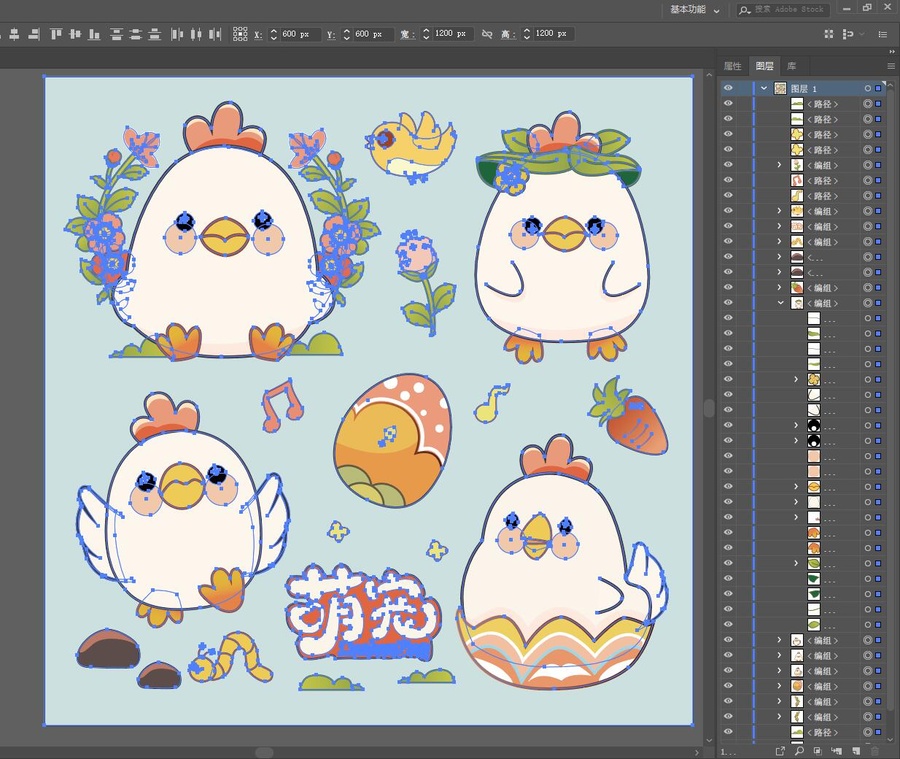Hide 图层 1 using its eye icon
900x759 pixels.
pos(728,88)
